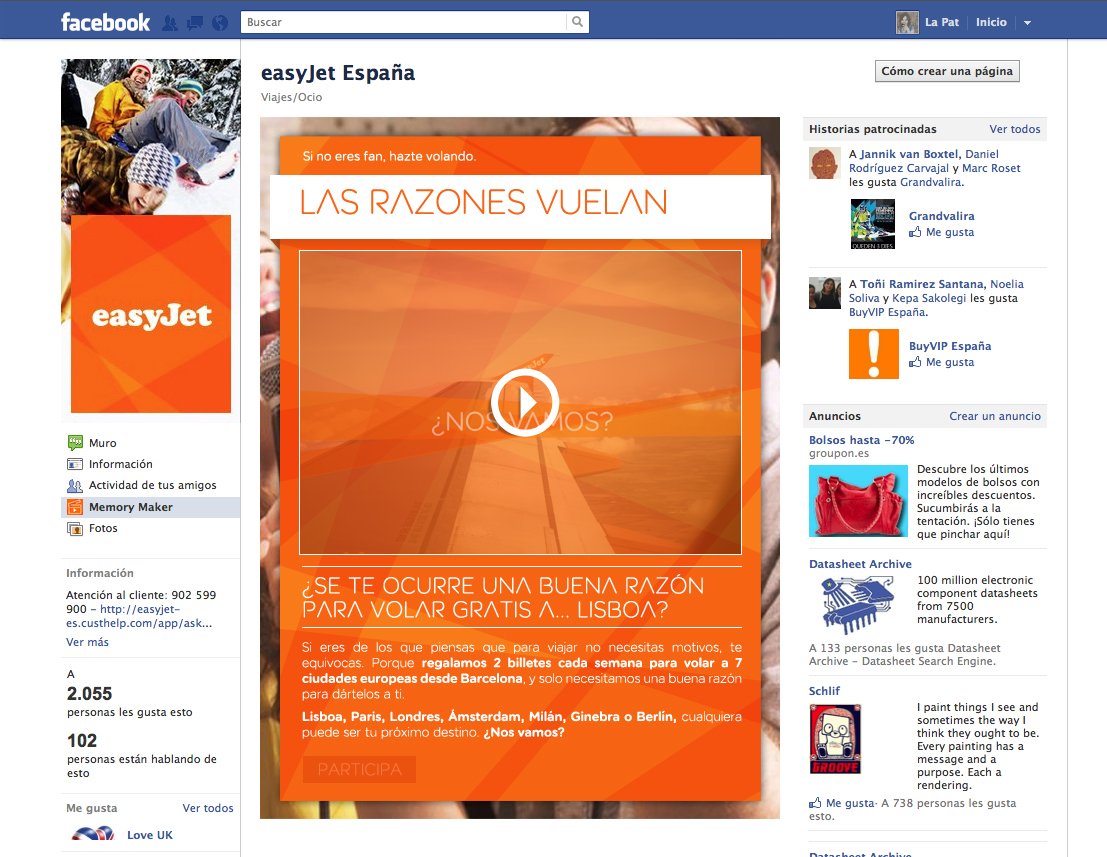Open Jannik van Boxtel profile

(909, 154)
